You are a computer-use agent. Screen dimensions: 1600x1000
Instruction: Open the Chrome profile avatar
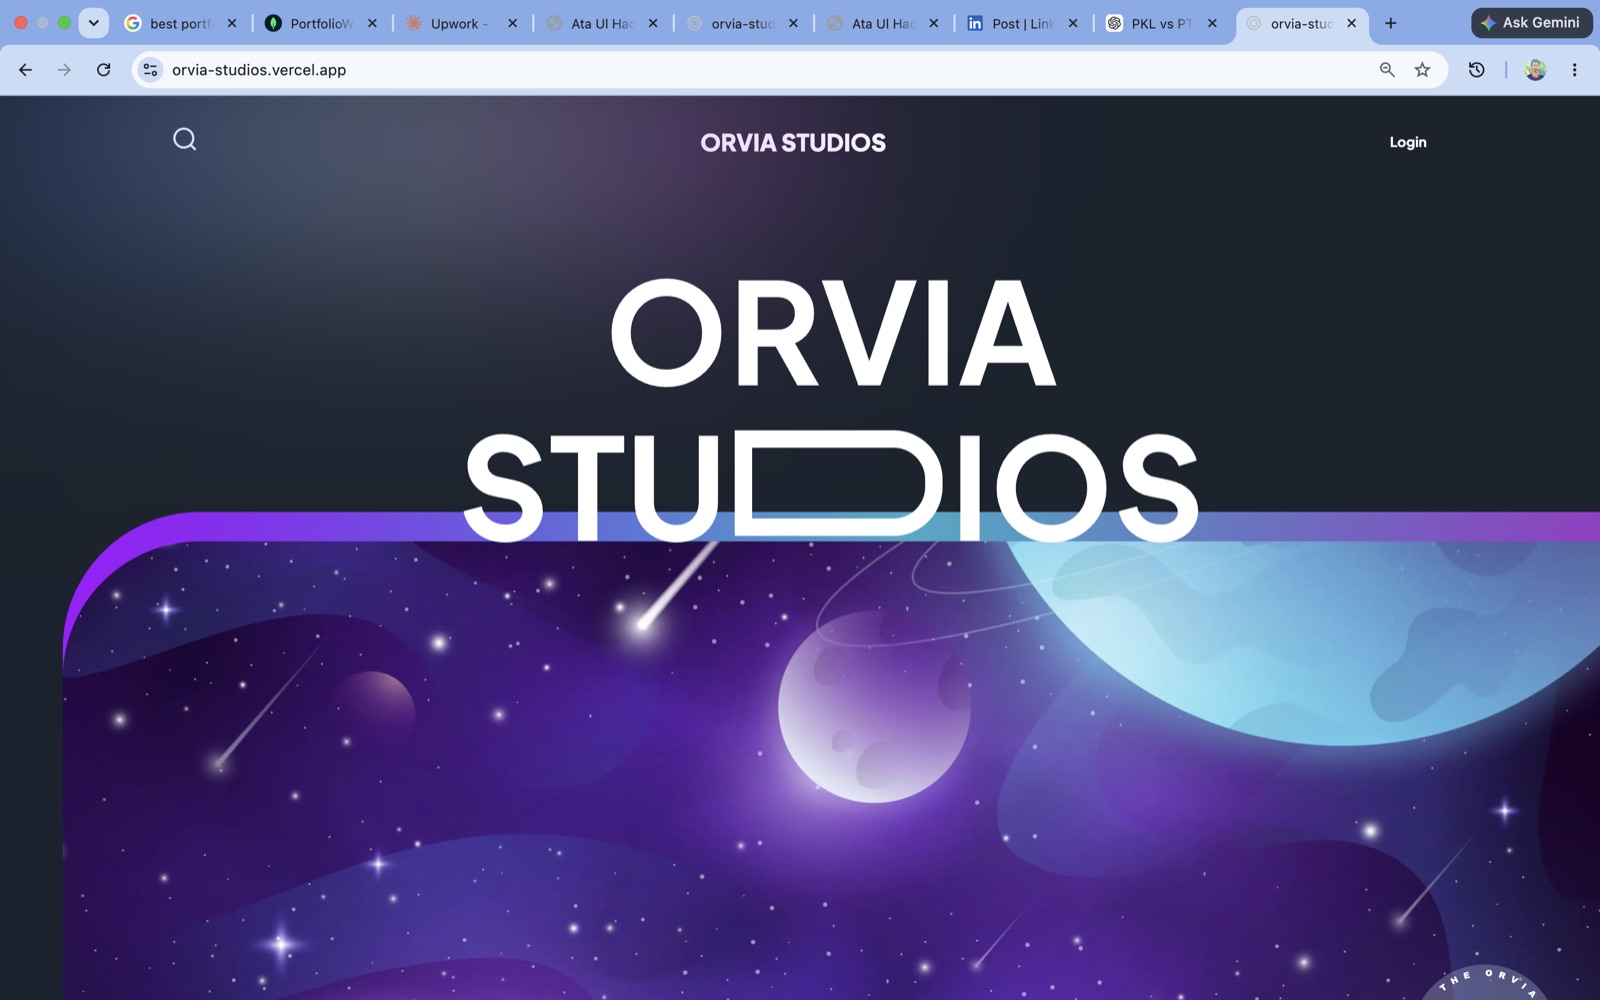point(1535,70)
